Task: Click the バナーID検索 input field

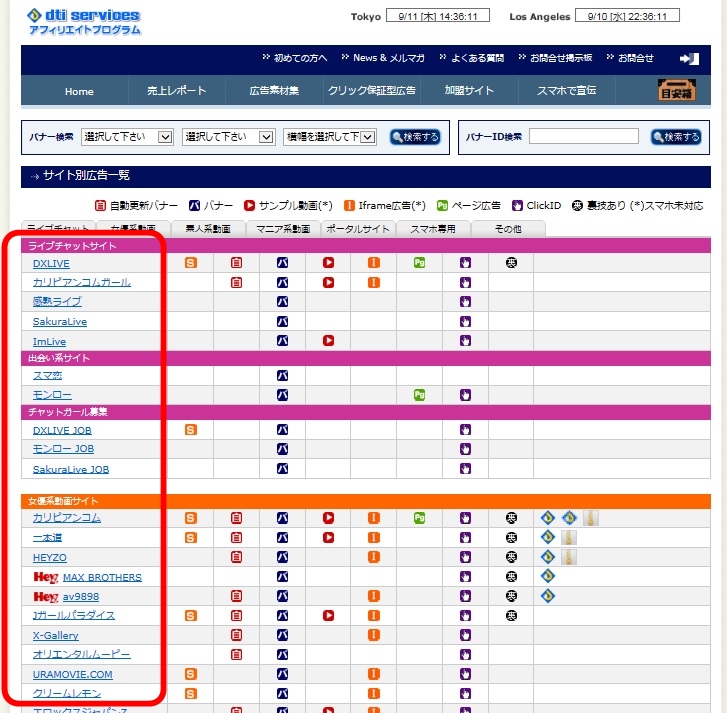Action: (x=584, y=136)
